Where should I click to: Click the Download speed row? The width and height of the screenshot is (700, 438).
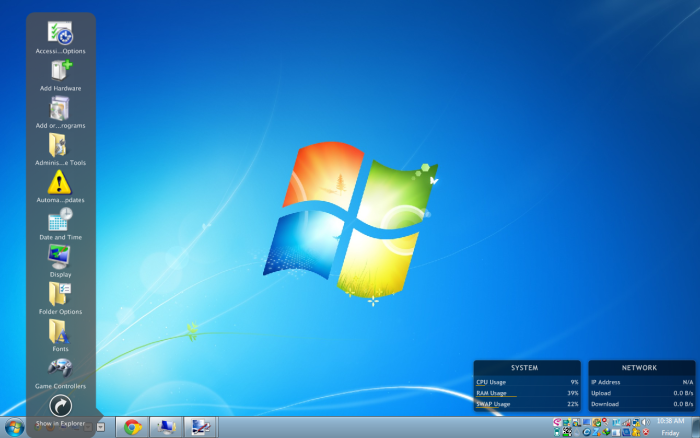pyautogui.click(x=642, y=404)
